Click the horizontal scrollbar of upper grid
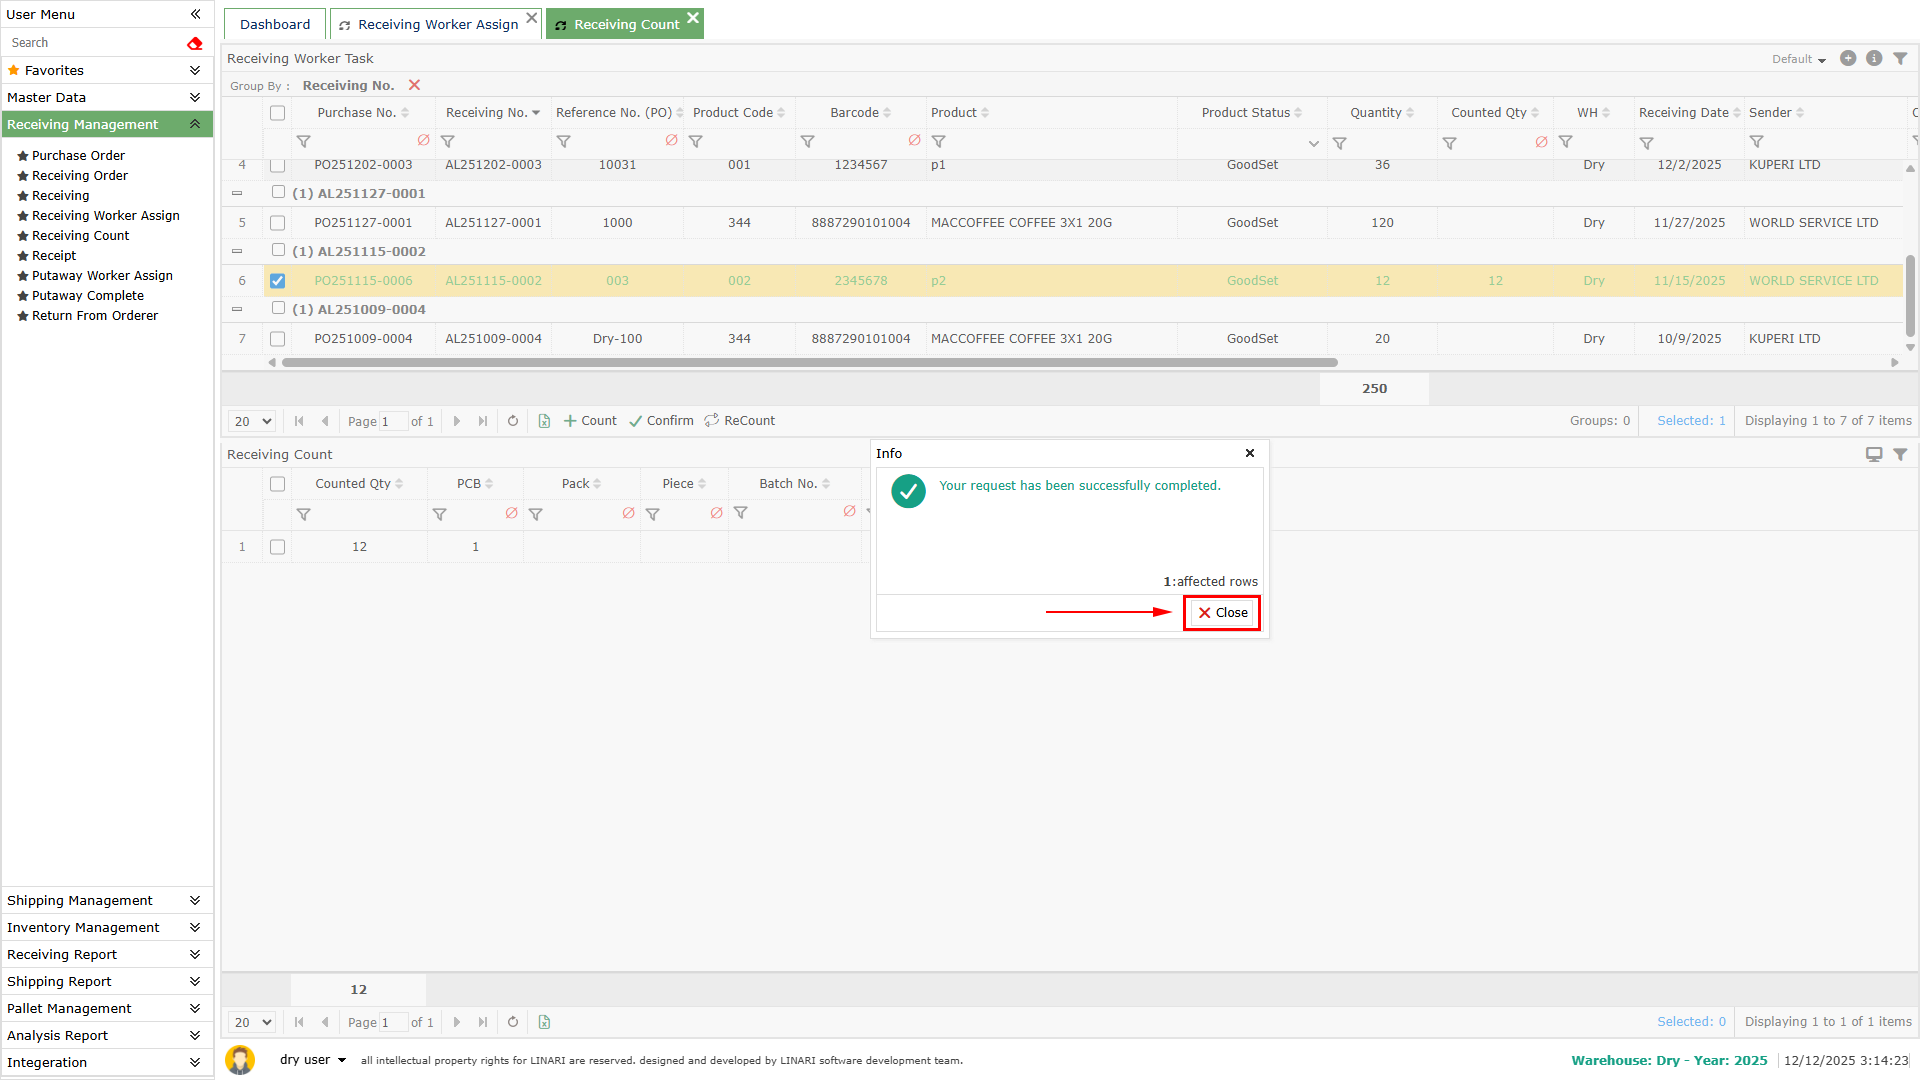 tap(810, 363)
